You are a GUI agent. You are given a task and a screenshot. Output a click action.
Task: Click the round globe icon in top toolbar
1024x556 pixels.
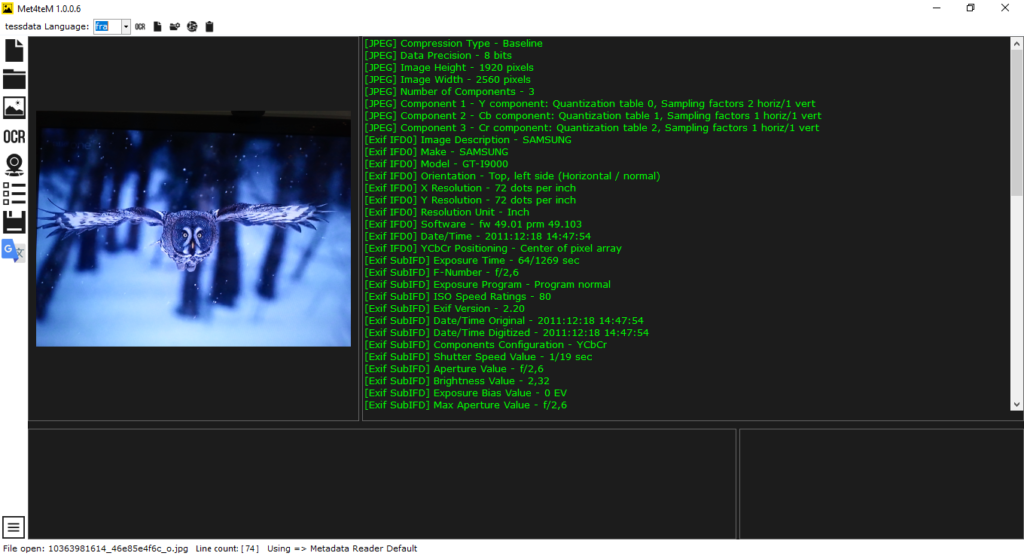[191, 26]
